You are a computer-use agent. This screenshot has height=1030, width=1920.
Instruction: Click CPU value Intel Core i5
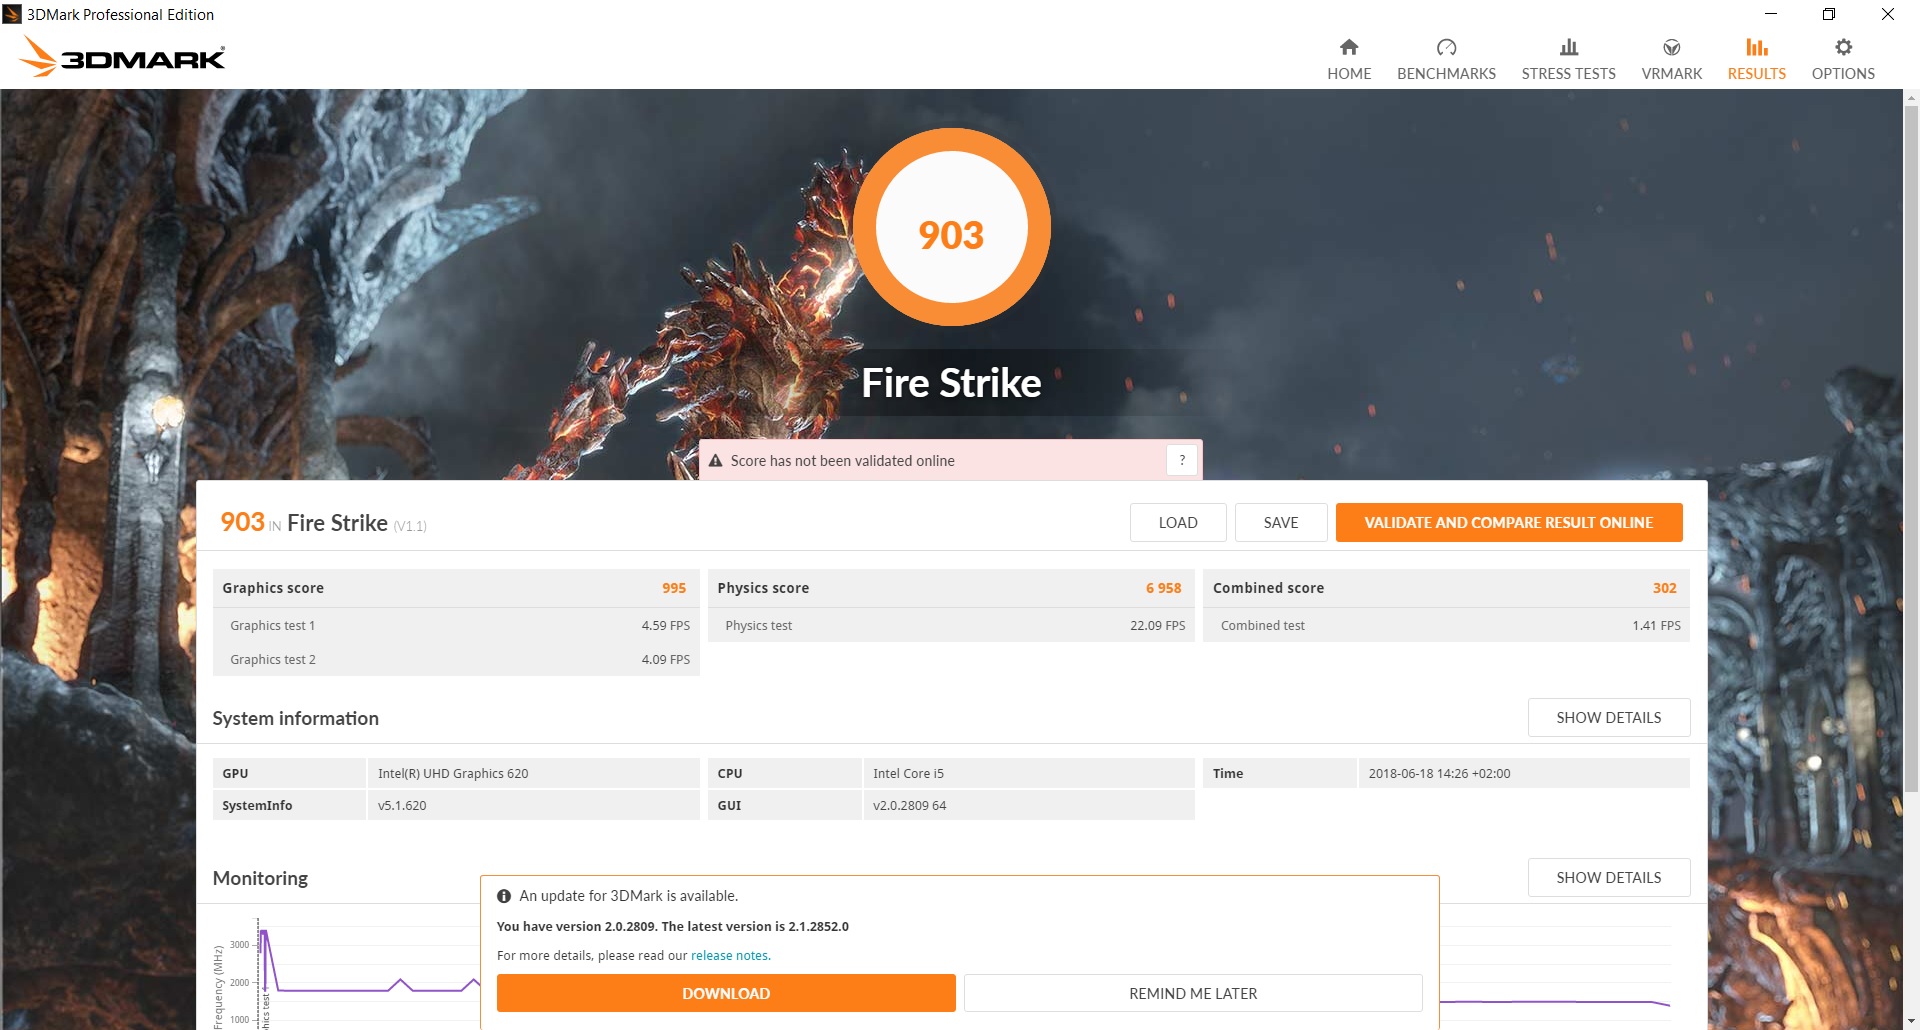[x=908, y=773]
